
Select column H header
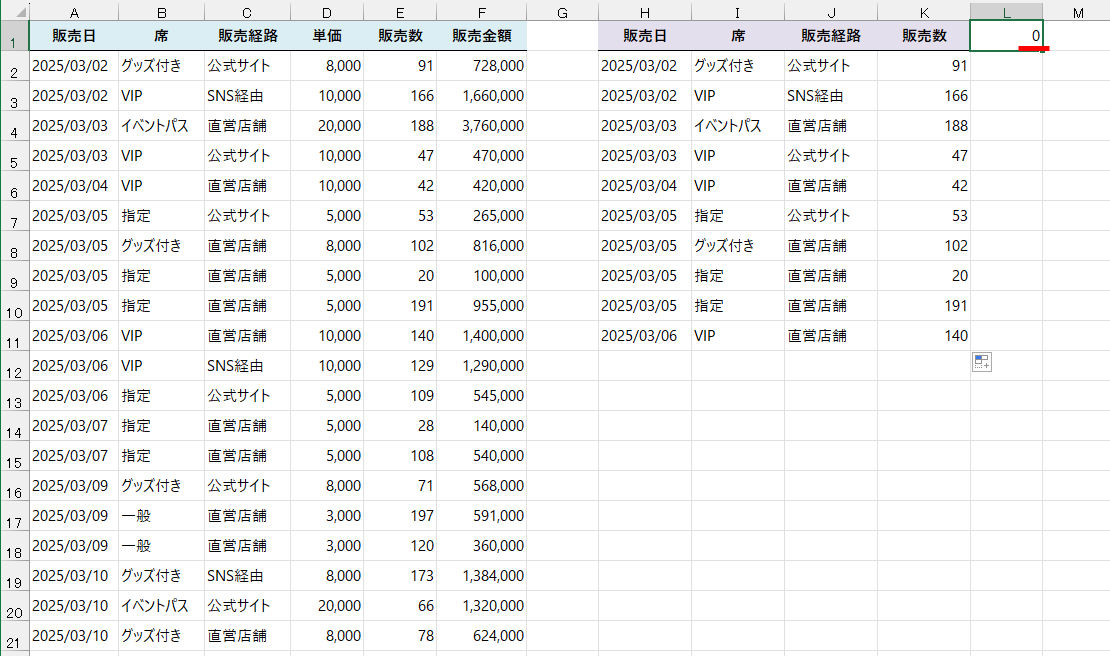(645, 12)
